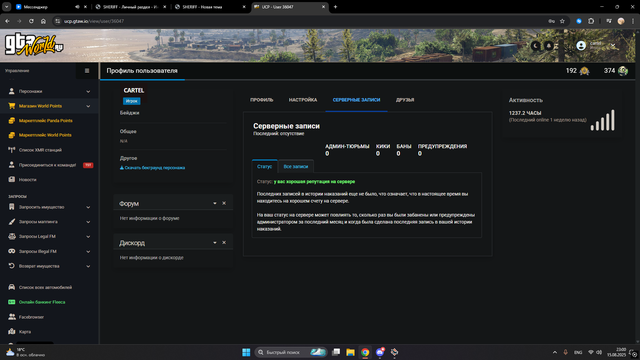
Task: Open notifications bell icon in header
Action: pos(549,46)
